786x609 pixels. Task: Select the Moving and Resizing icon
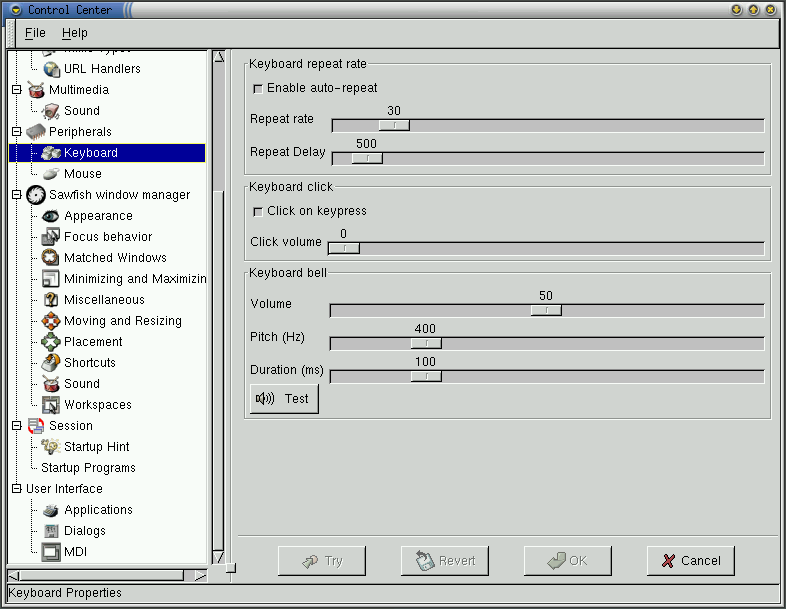tap(50, 321)
